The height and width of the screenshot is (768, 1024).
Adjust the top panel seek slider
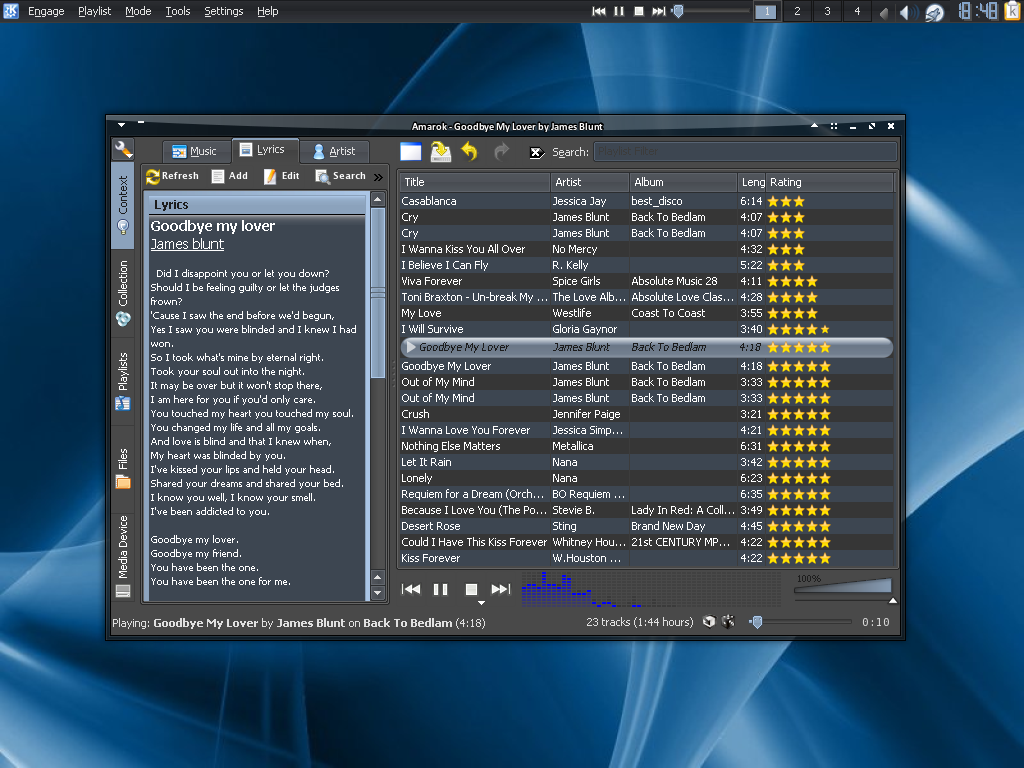pos(712,11)
